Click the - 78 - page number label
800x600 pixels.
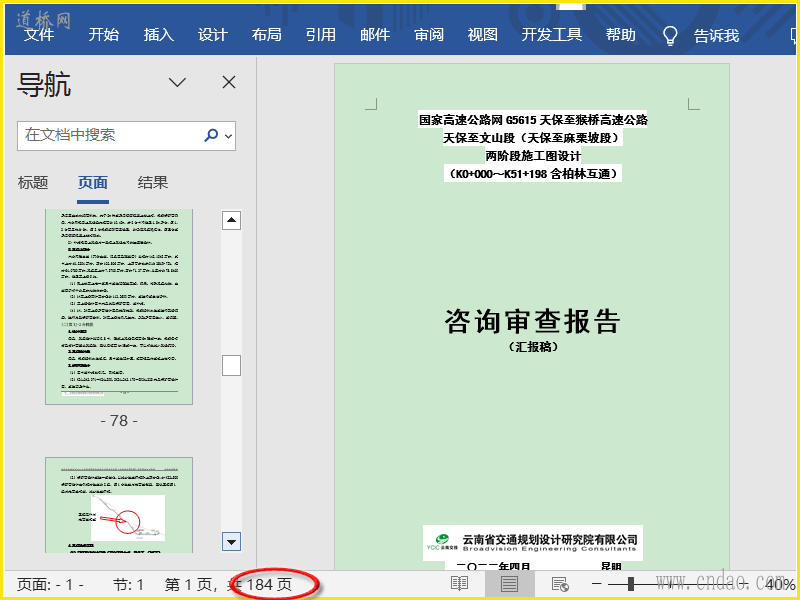119,421
